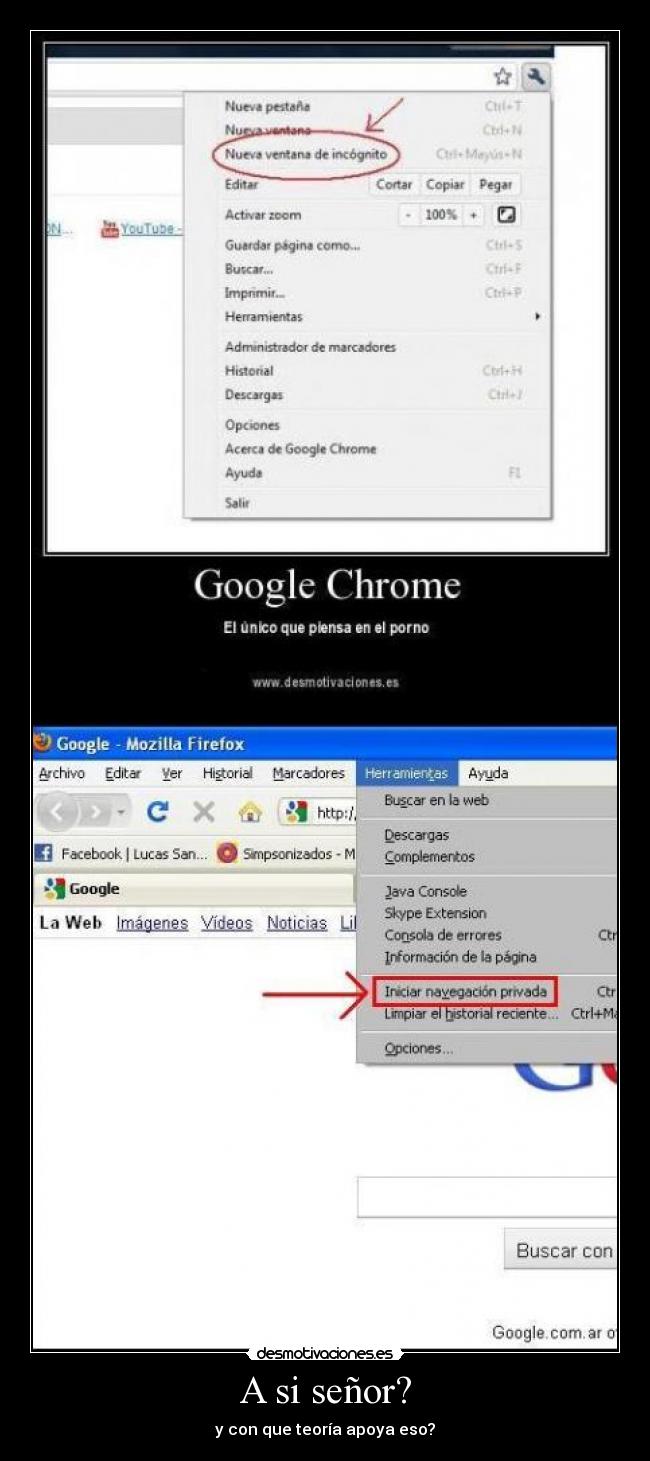This screenshot has width=650, height=1461.
Task: Click the Google search input field
Action: [487, 1198]
